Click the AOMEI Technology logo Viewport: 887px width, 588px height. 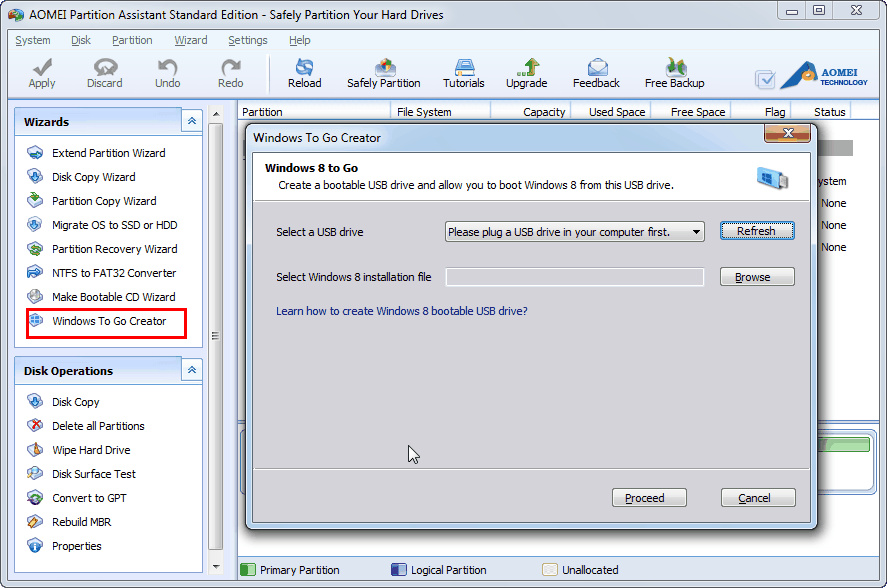(x=824, y=75)
